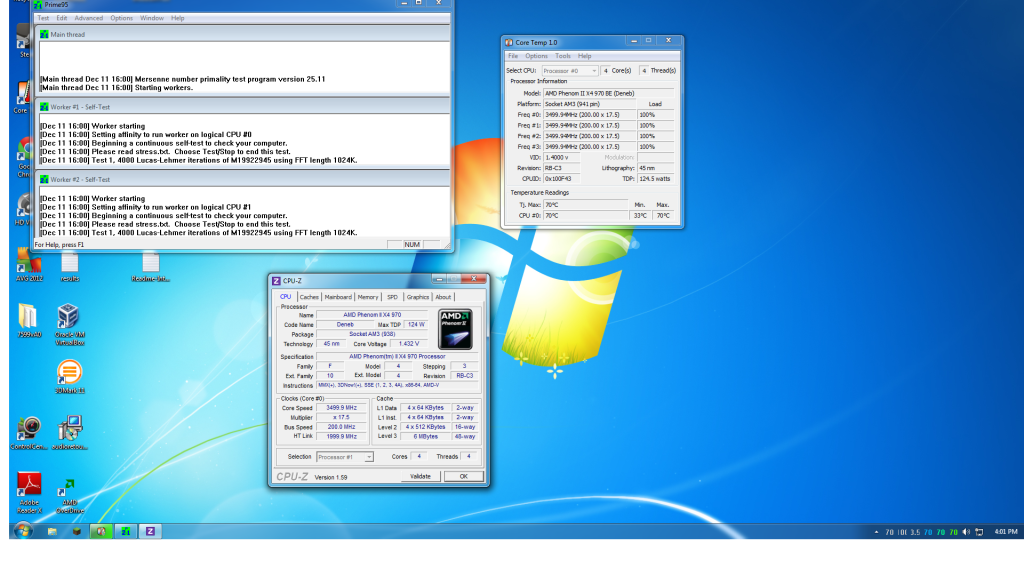
Task: Click the Worker #2 Self-Test window icon
Action: coord(44,179)
